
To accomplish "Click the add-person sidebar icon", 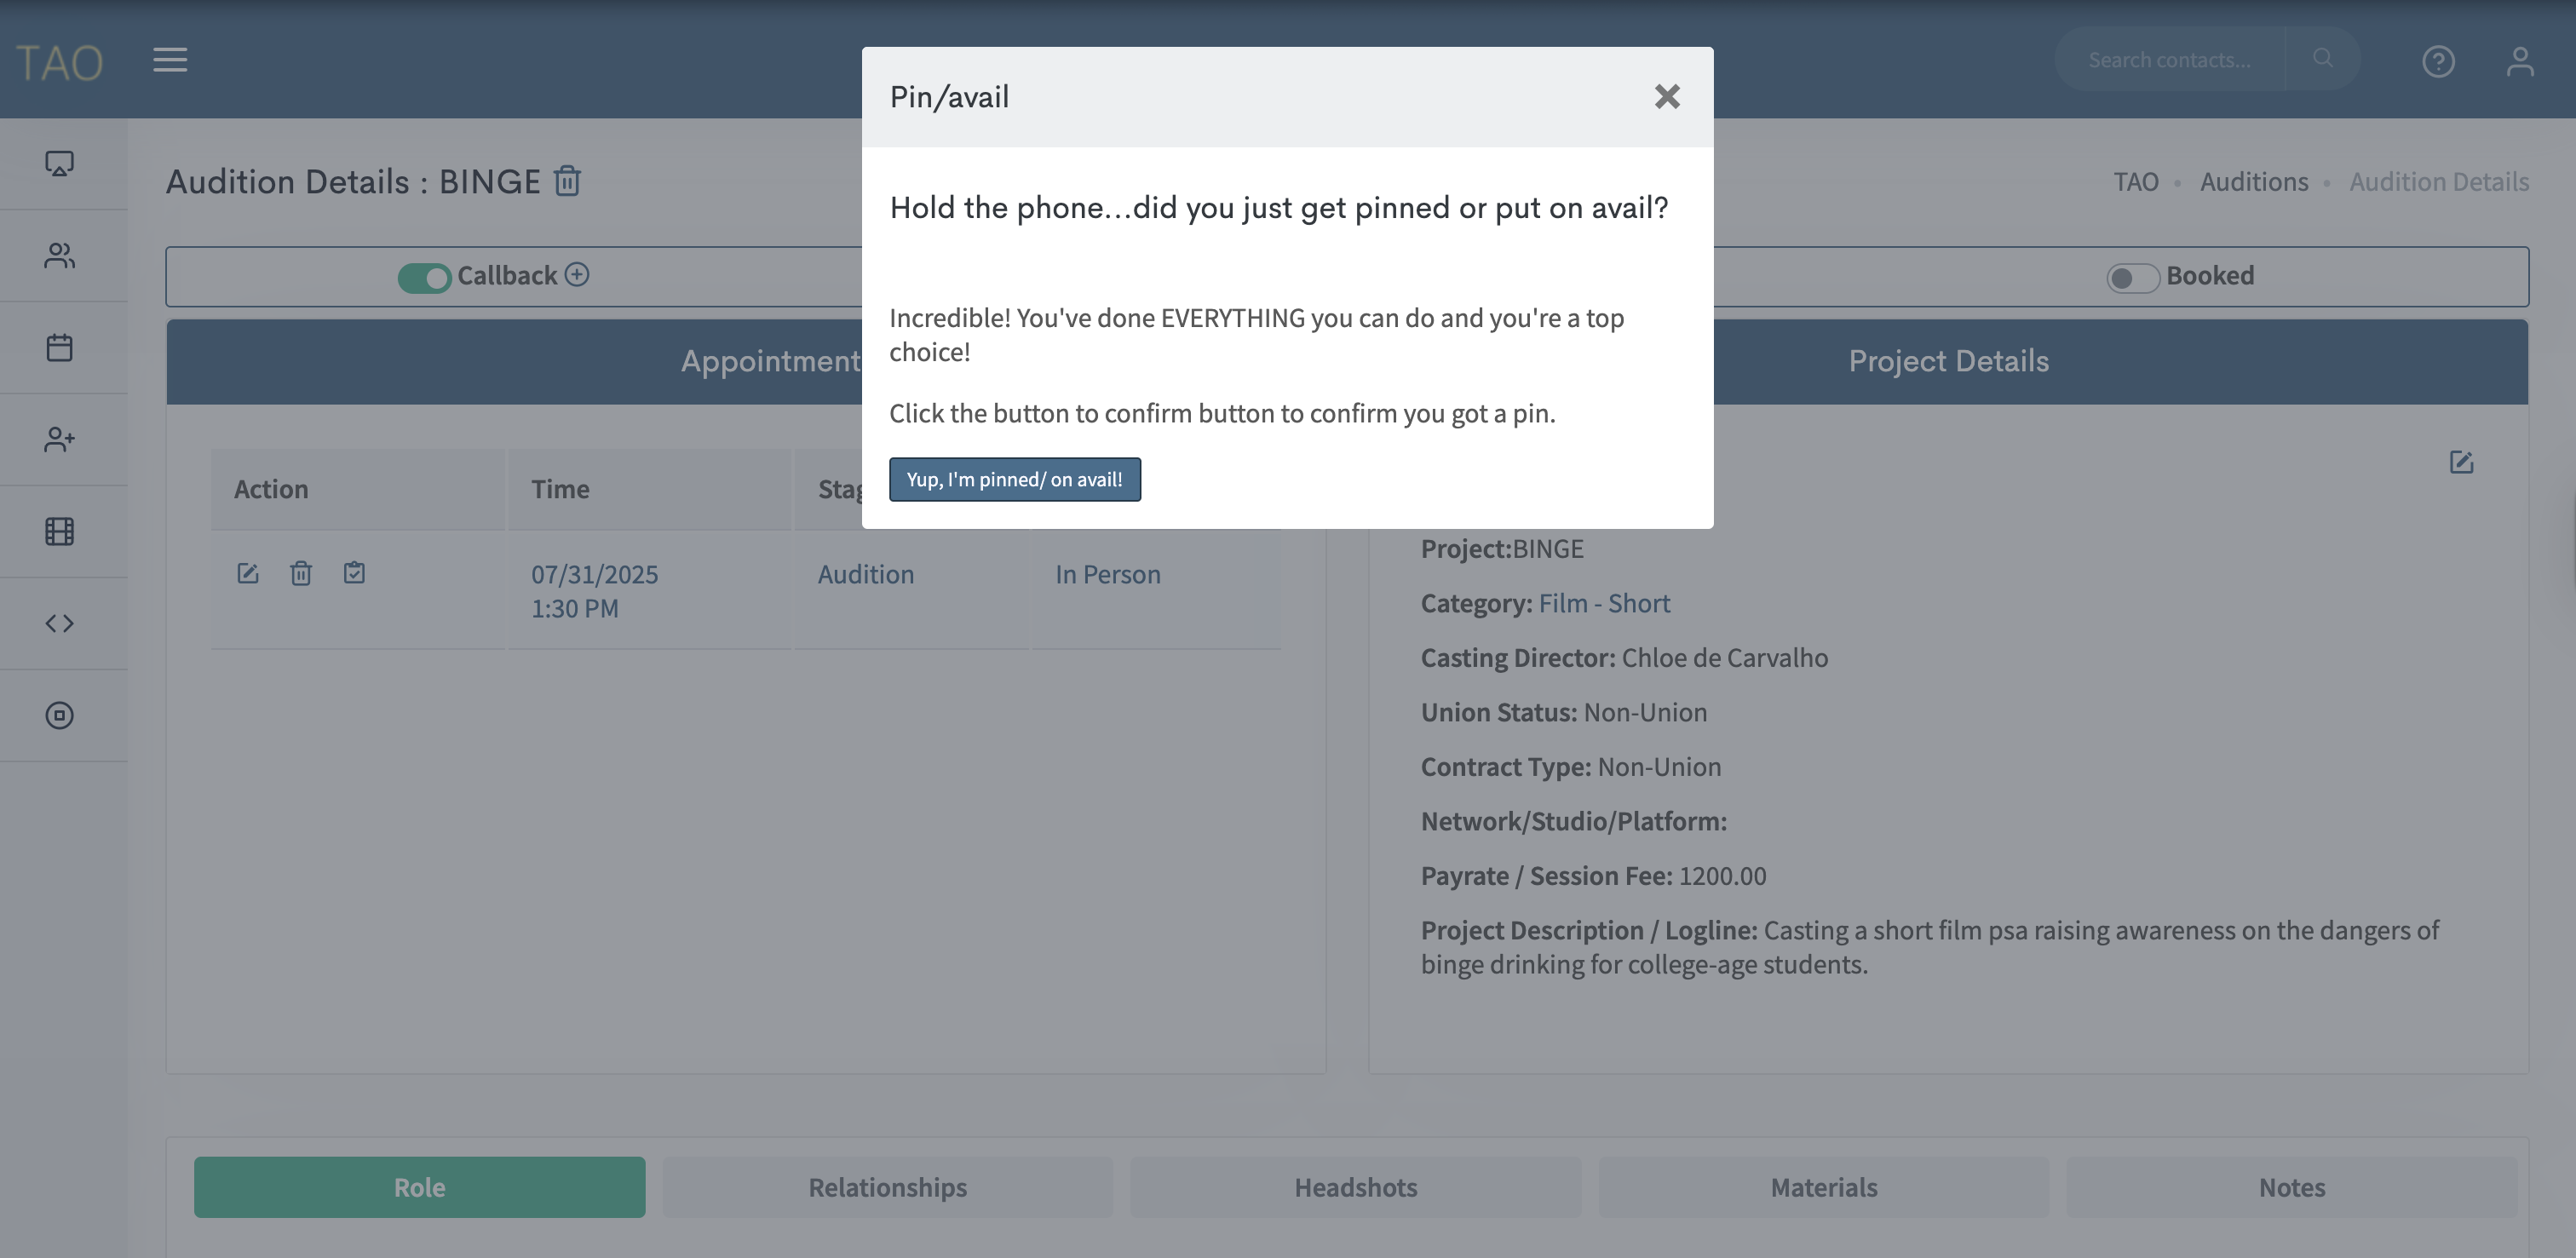I will 60,440.
